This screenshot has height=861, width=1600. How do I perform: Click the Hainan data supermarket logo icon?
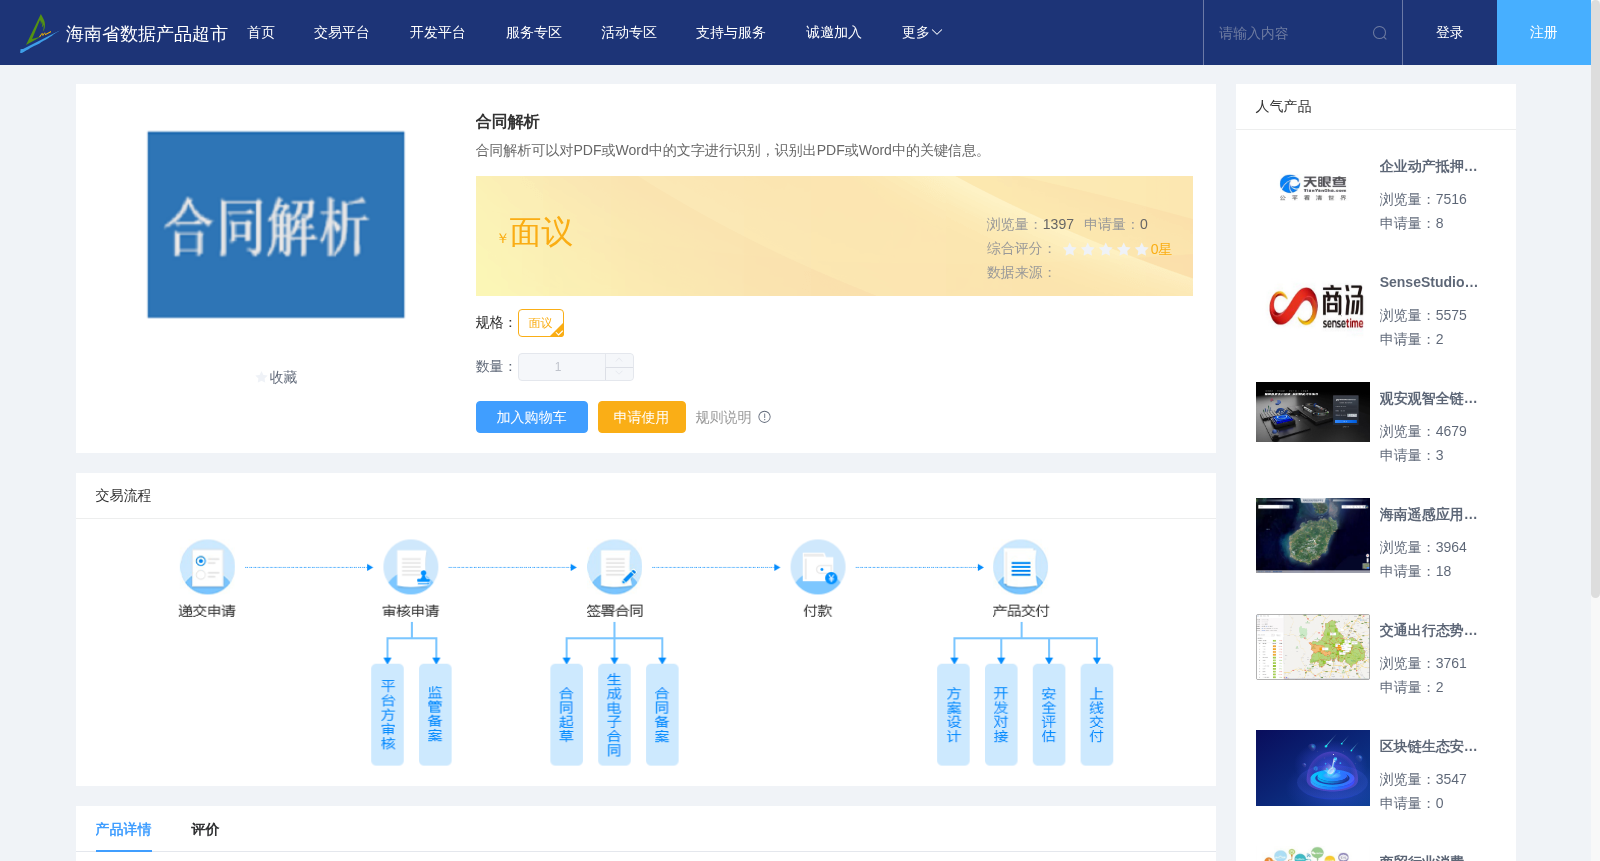(x=37, y=33)
